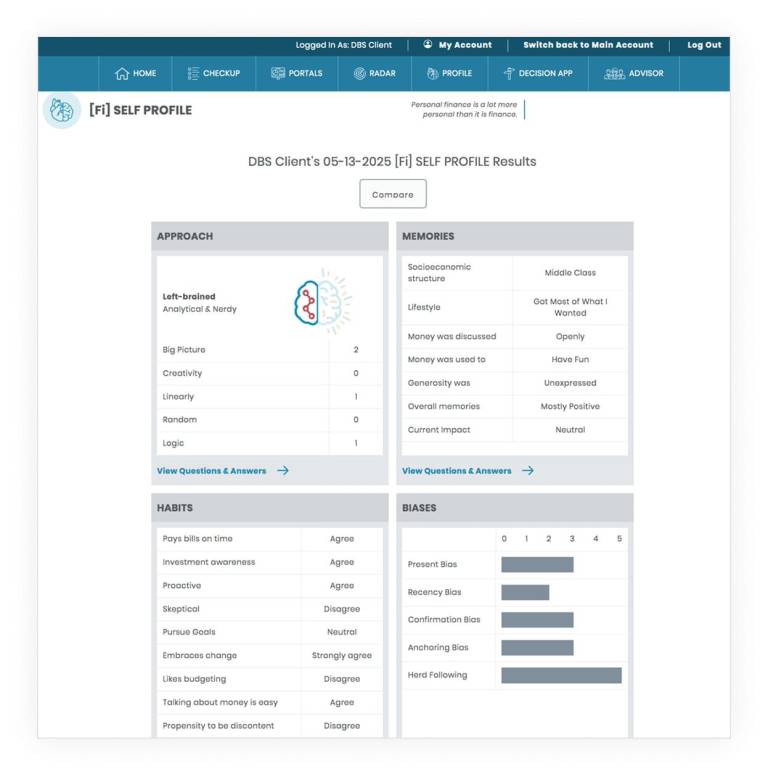Click the Present Bias bar
Viewport: 768px width, 777px height.
pos(538,564)
